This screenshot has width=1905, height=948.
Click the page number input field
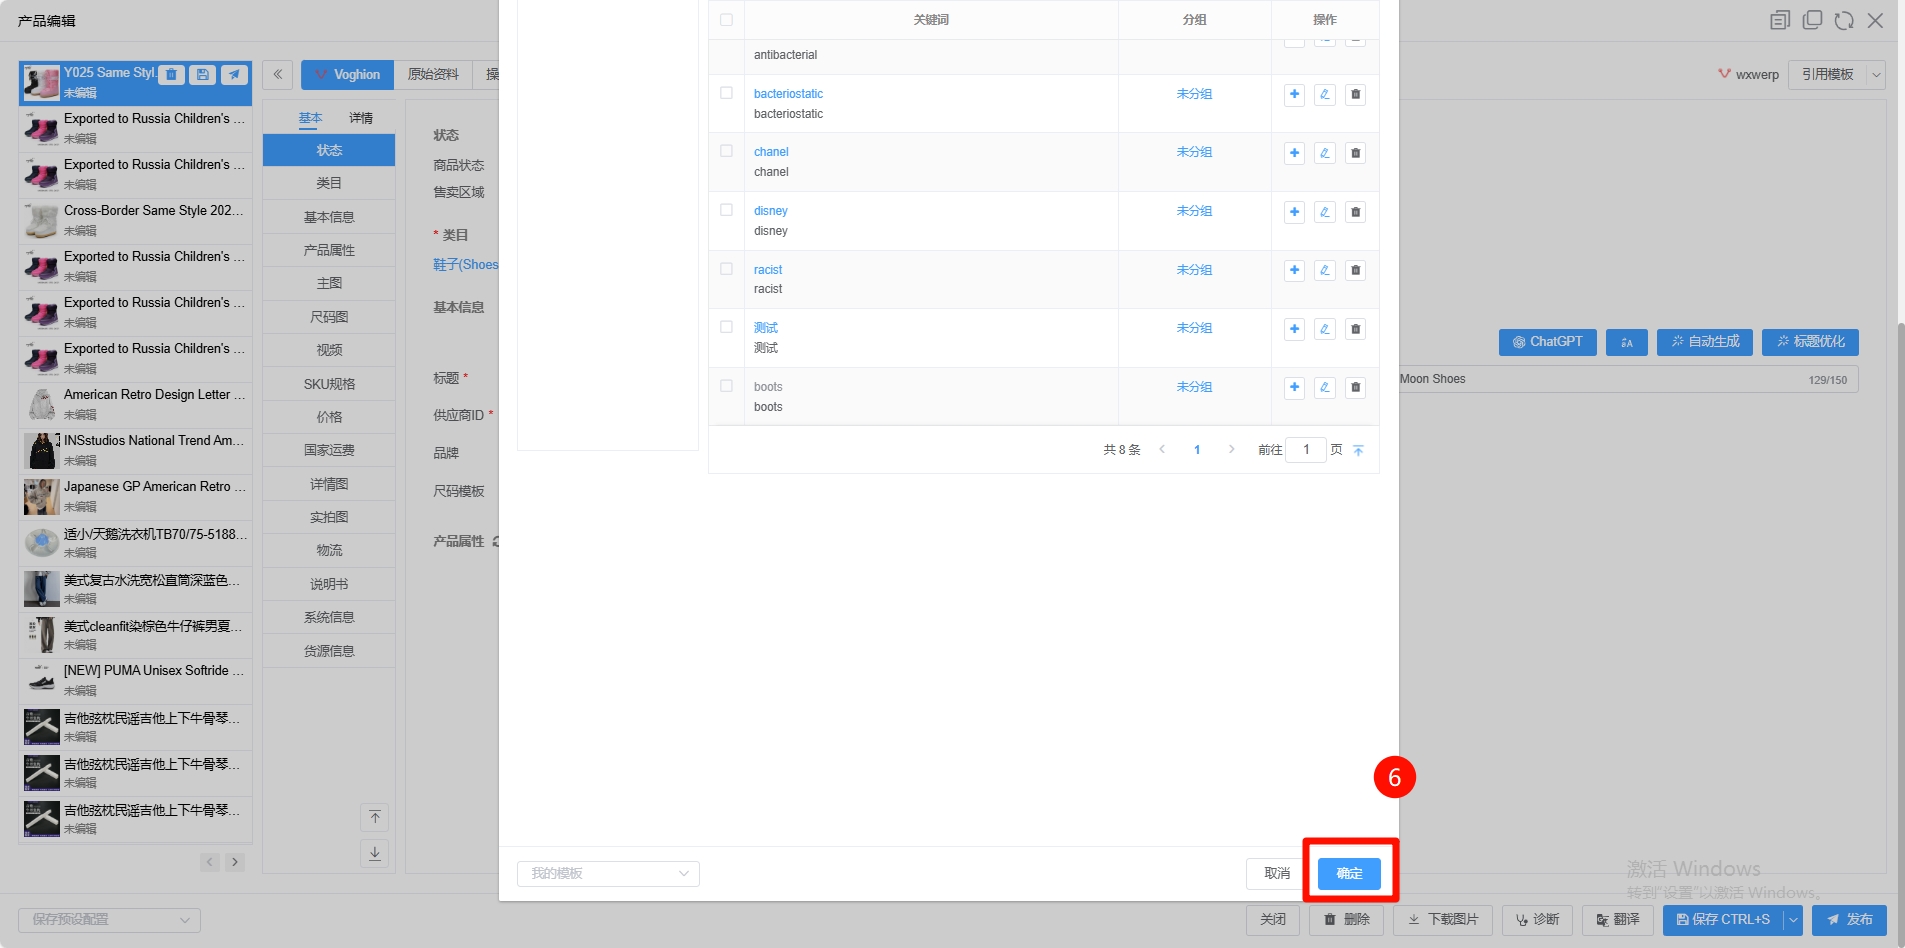click(1306, 450)
